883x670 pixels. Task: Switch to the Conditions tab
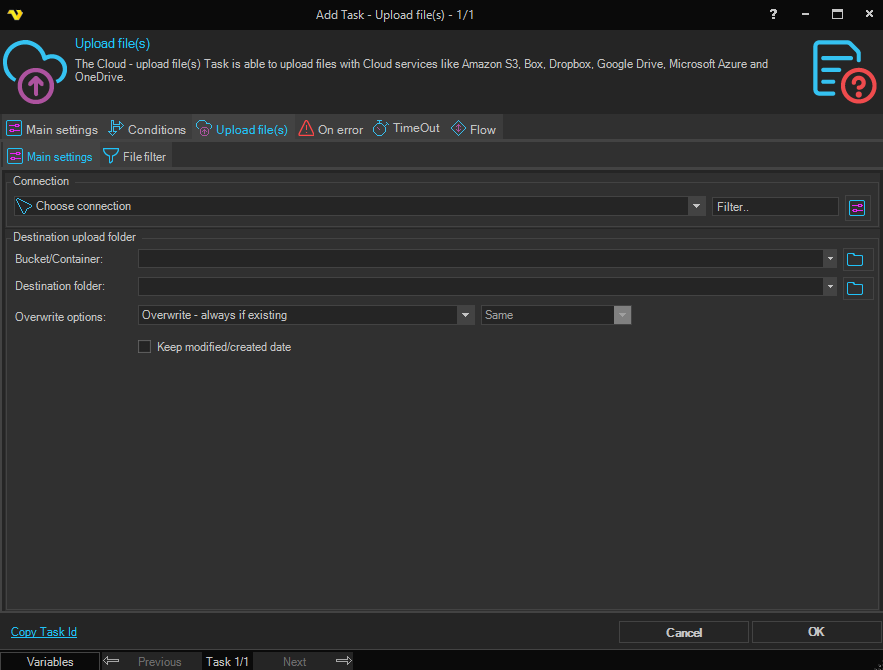coord(147,129)
